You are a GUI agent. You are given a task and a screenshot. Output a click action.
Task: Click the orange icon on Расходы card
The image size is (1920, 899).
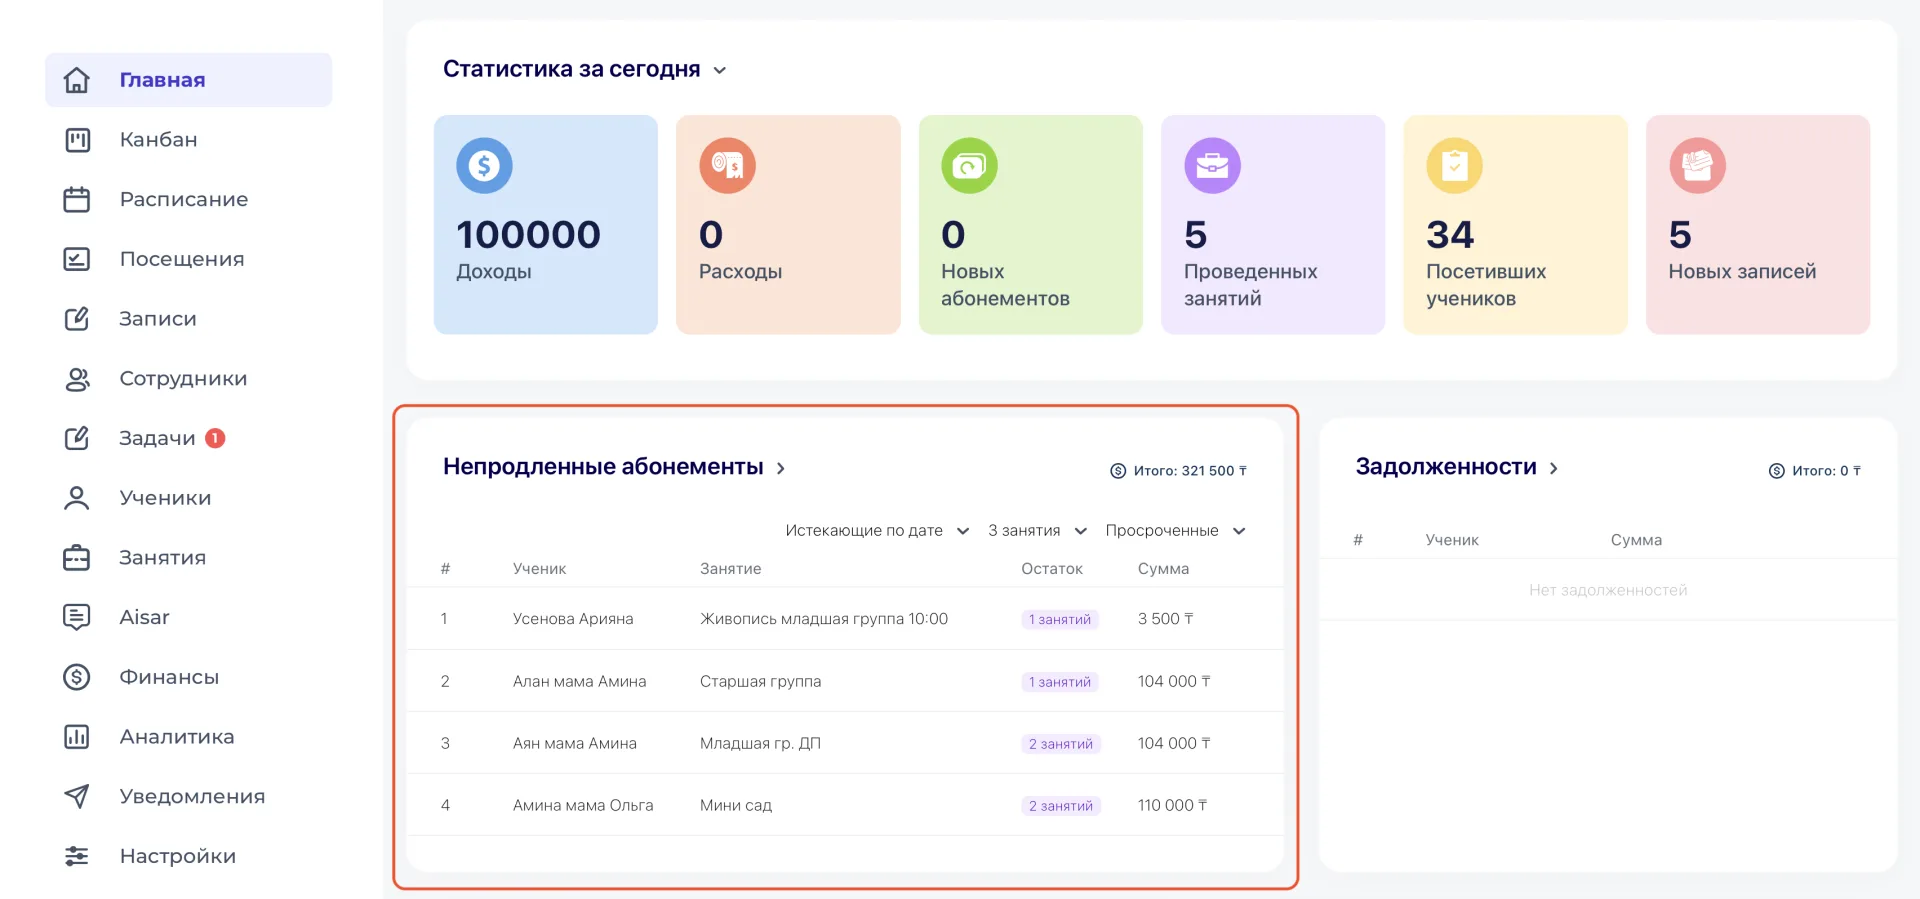pyautogui.click(x=727, y=165)
